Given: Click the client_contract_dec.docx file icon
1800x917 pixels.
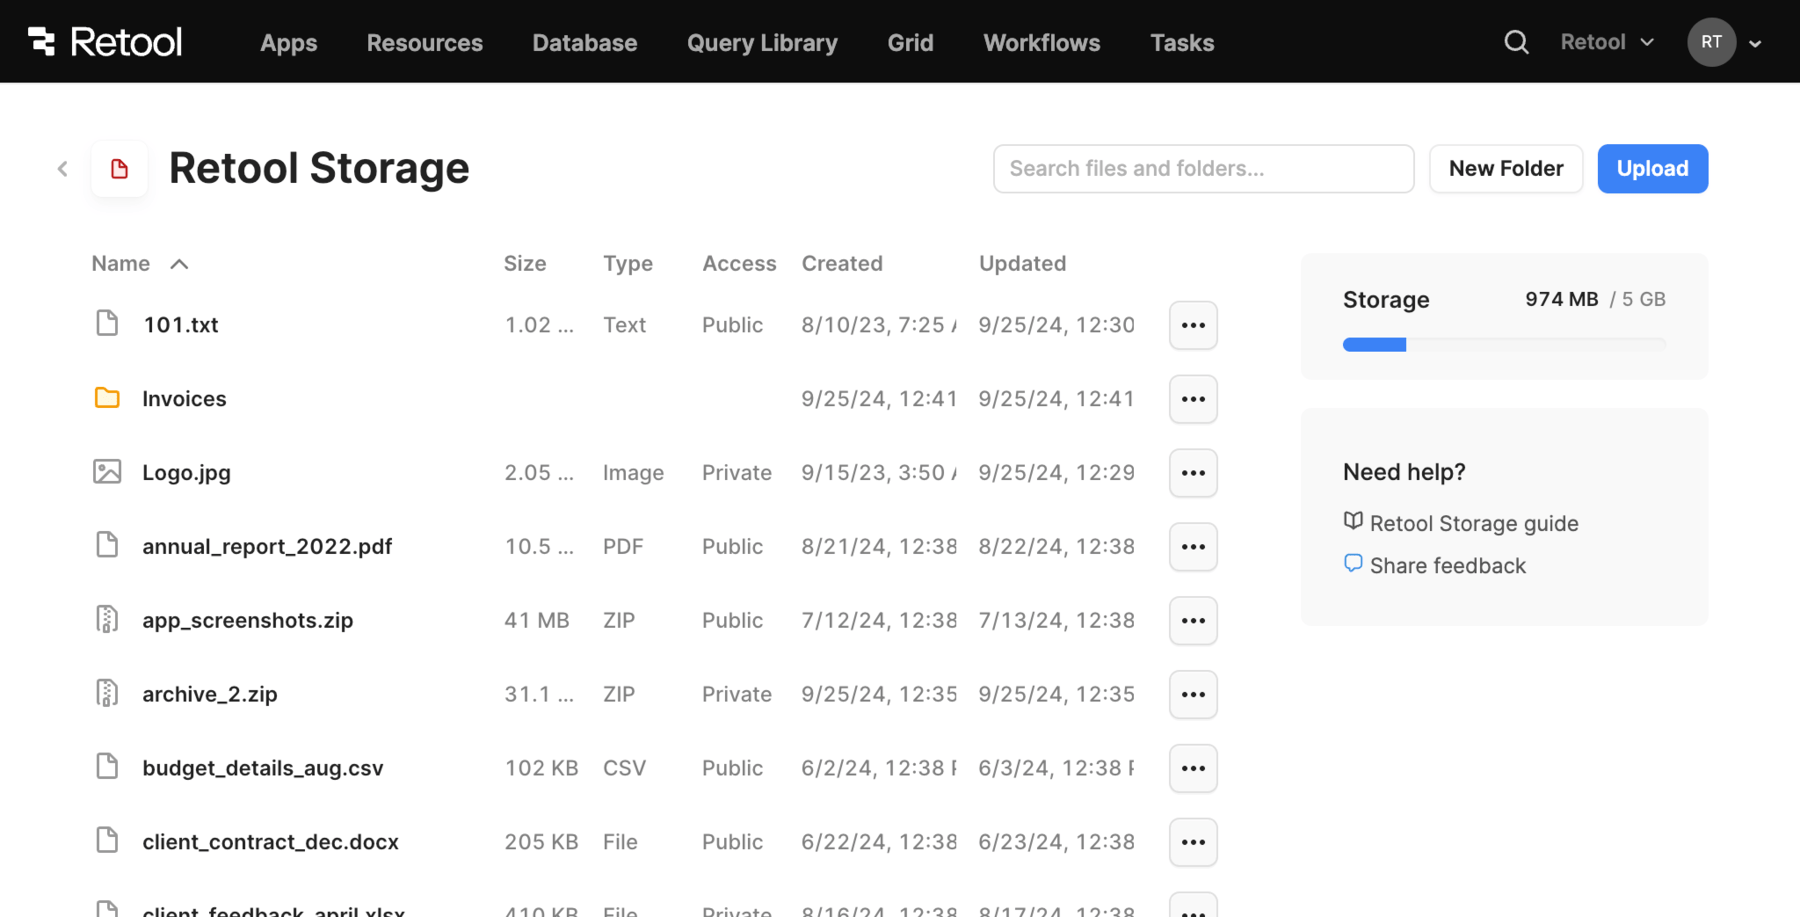Looking at the screenshot, I should pos(107,840).
